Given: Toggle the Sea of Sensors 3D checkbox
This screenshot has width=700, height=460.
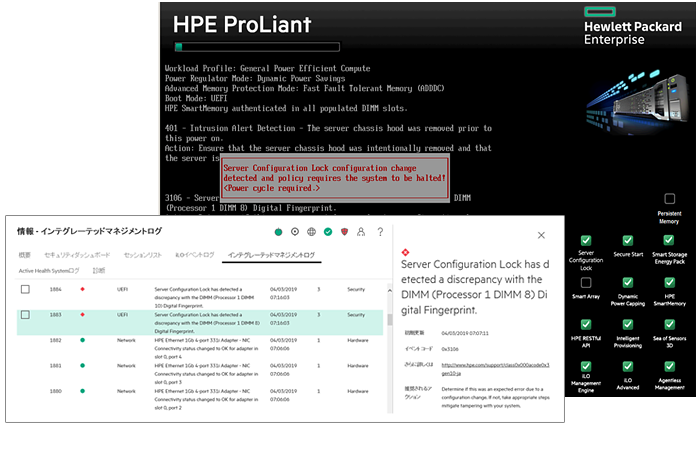Looking at the screenshot, I should click(670, 325).
